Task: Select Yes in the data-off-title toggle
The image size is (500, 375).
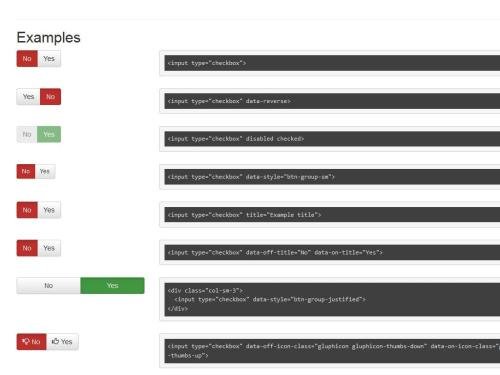Action: pyautogui.click(x=49, y=248)
